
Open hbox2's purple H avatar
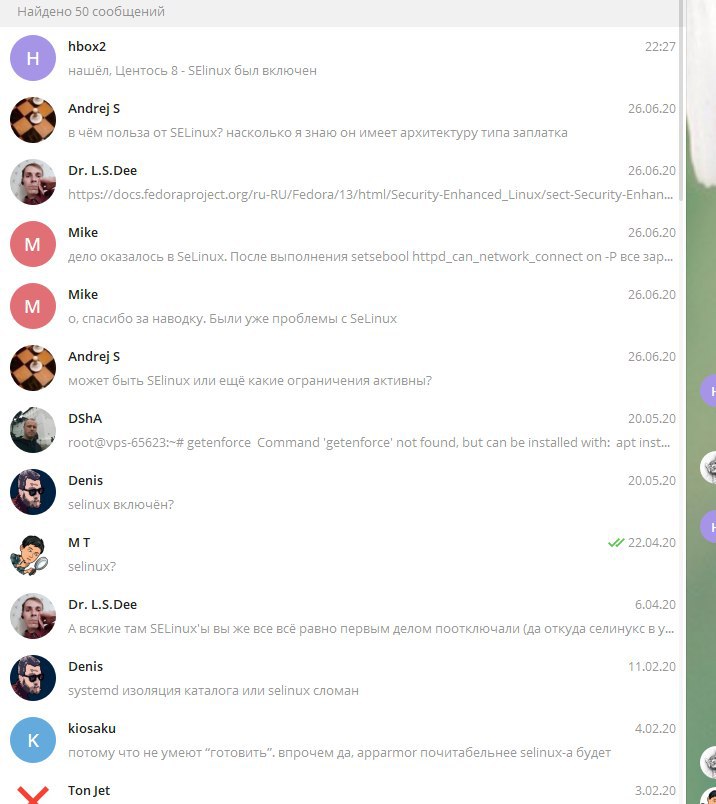point(33,58)
